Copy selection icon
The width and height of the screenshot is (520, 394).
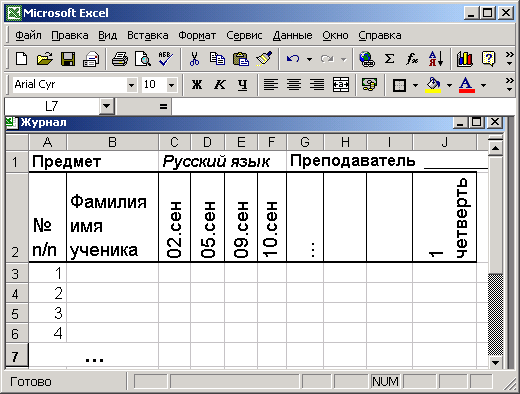coord(217,59)
